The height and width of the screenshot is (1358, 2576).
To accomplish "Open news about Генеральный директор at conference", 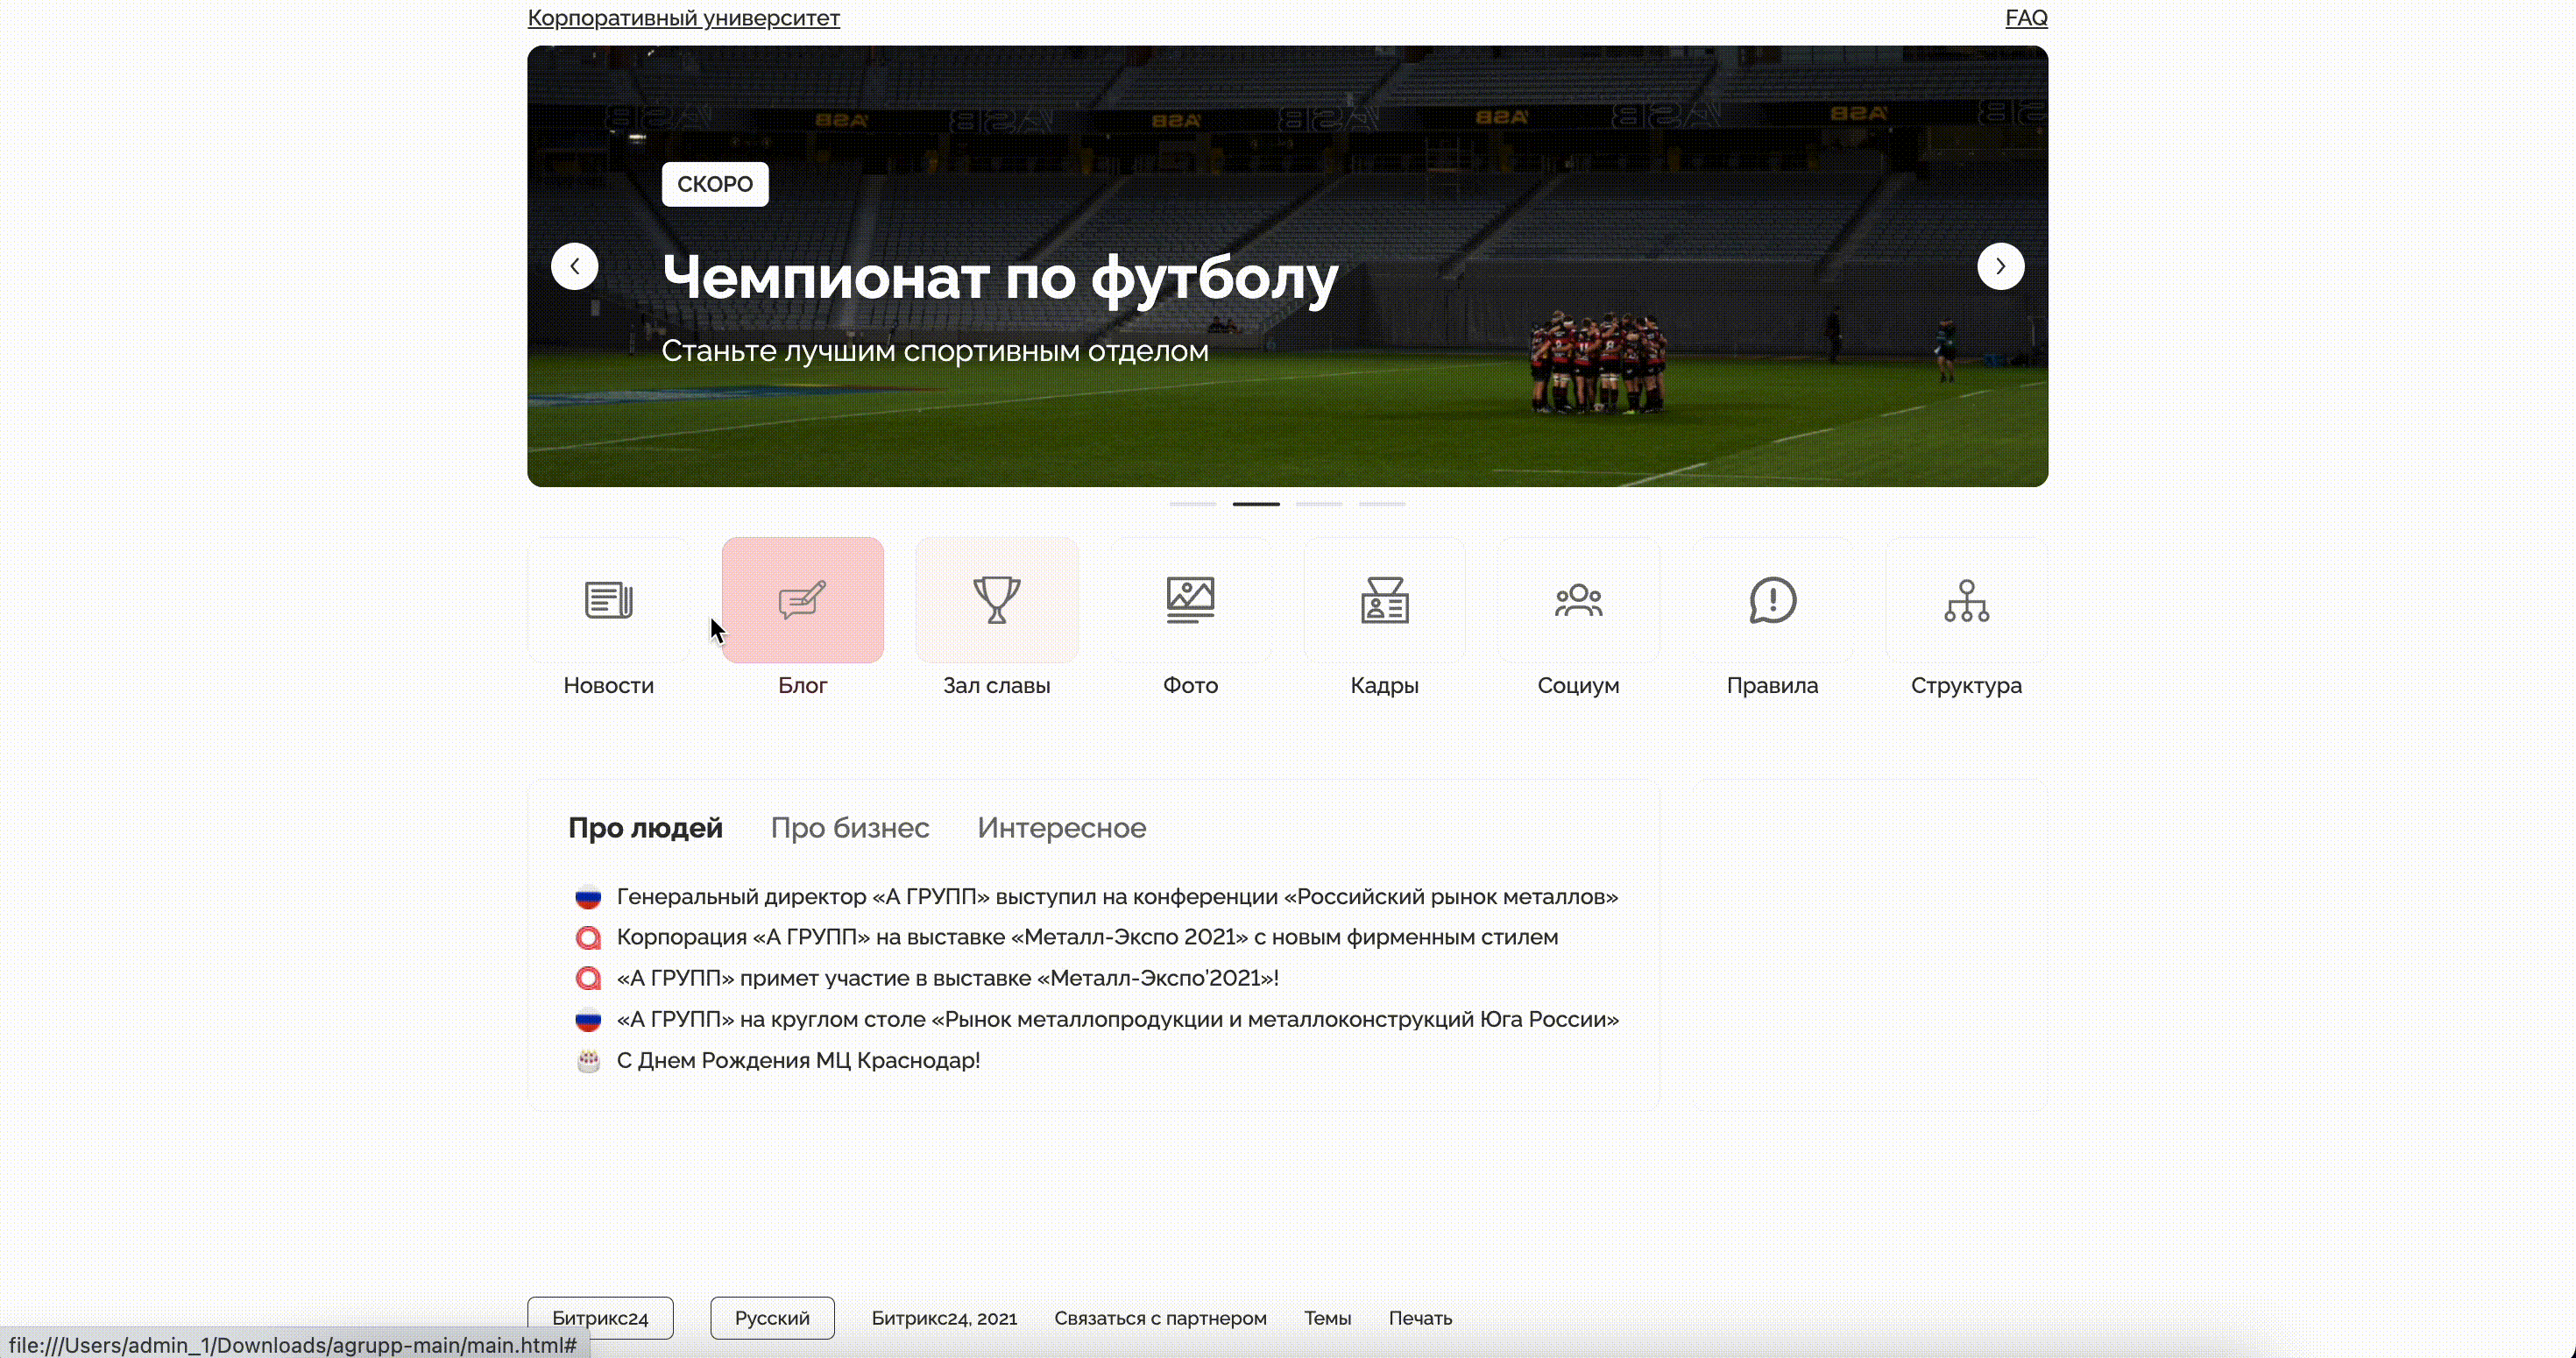I will pos(1117,897).
